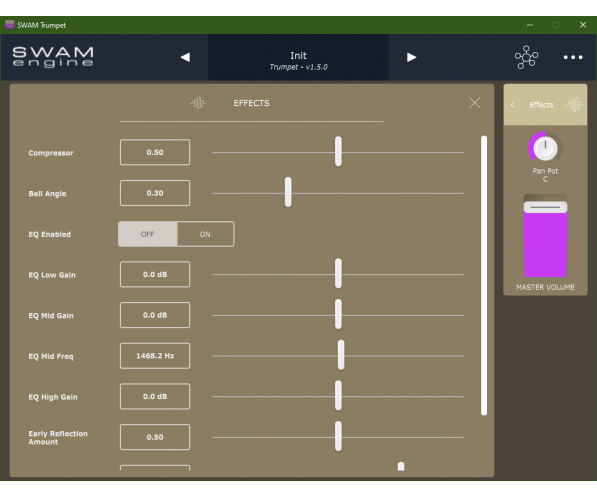
Task: Click the Compressor value field 0.50
Action: click(155, 152)
